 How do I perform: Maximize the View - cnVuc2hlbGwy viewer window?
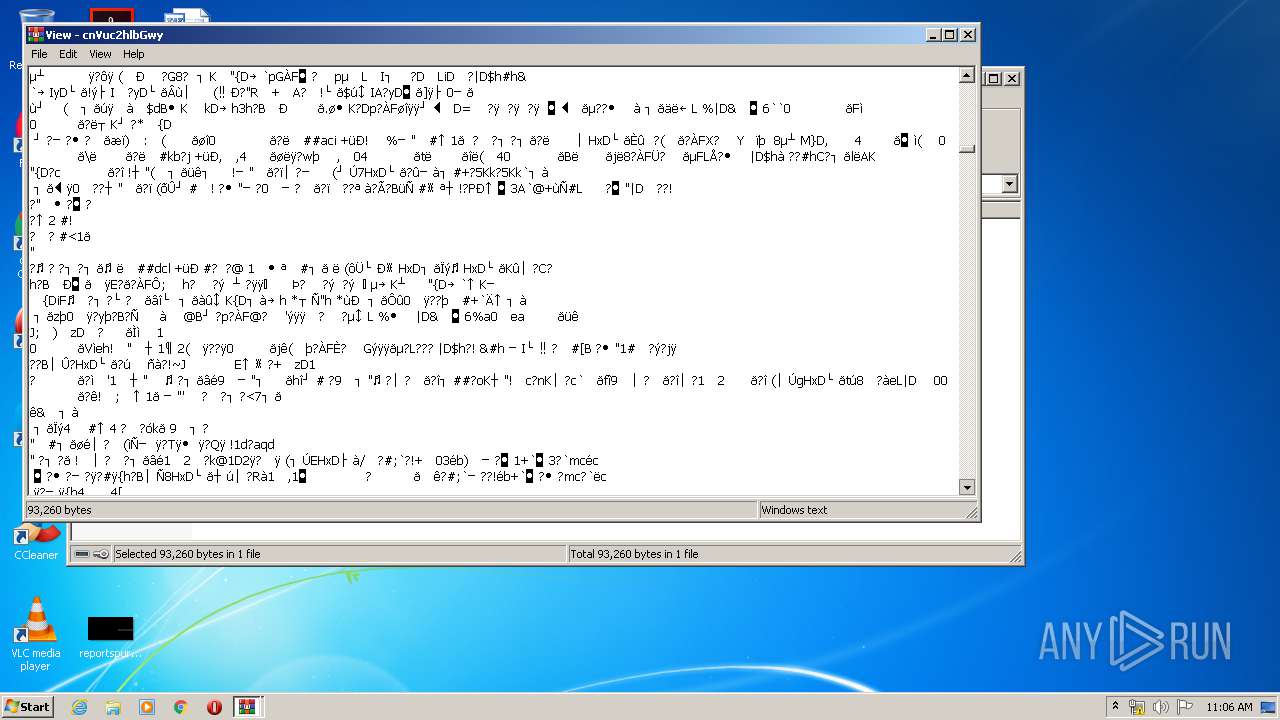(950, 34)
